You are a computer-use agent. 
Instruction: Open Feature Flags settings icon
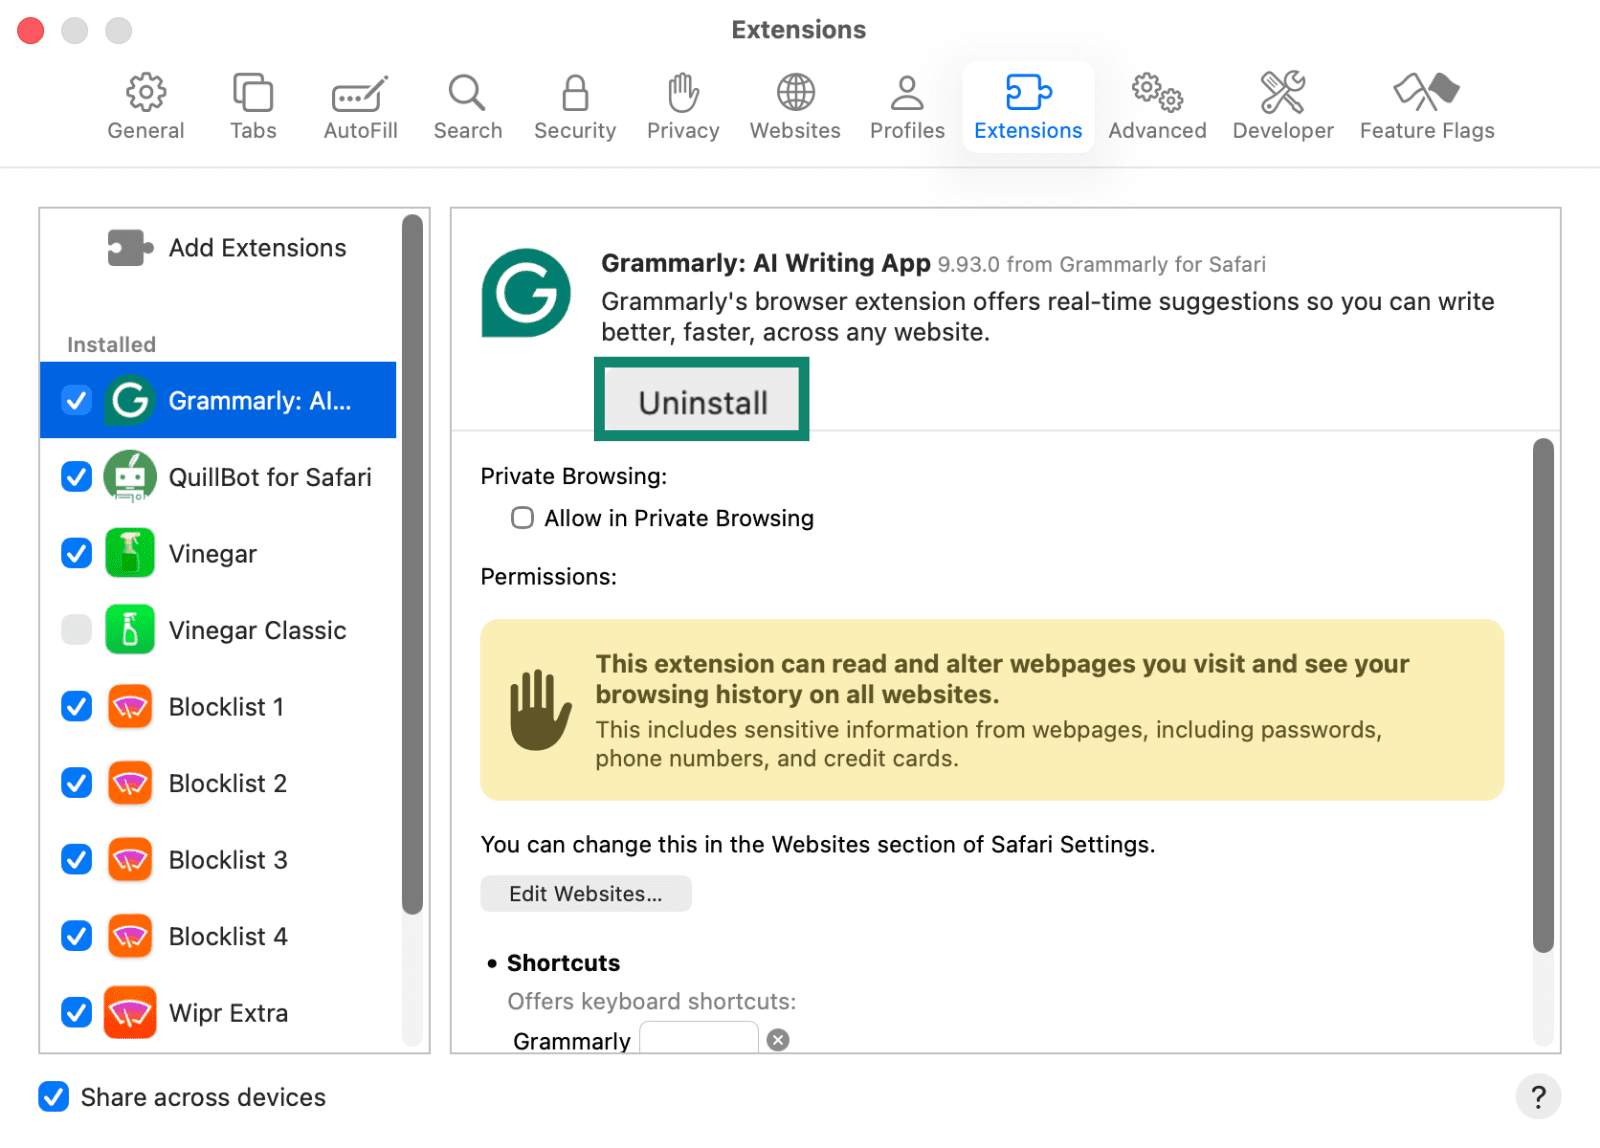click(x=1426, y=95)
